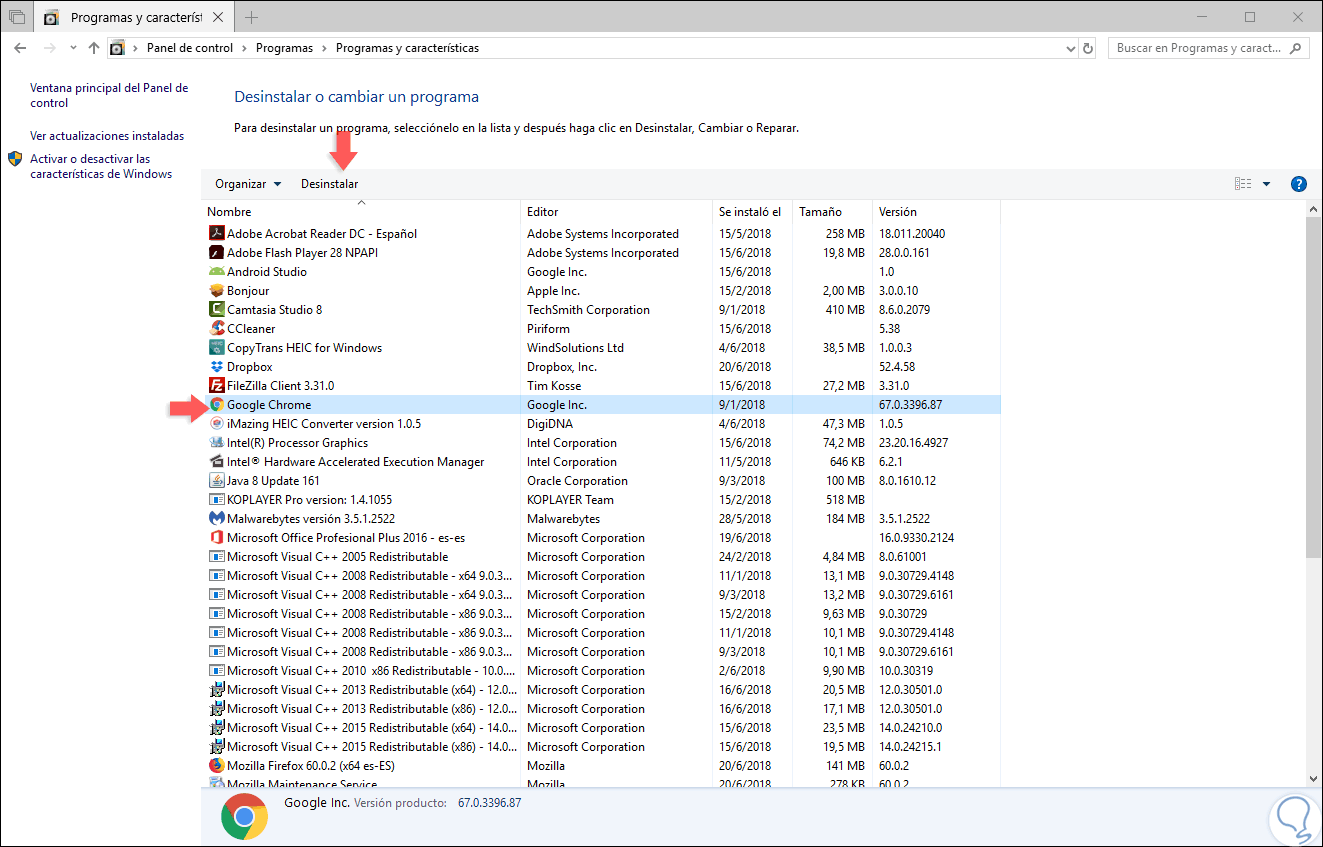1323x847 pixels.
Task: Navigate back with the back arrow
Action: [x=20, y=48]
